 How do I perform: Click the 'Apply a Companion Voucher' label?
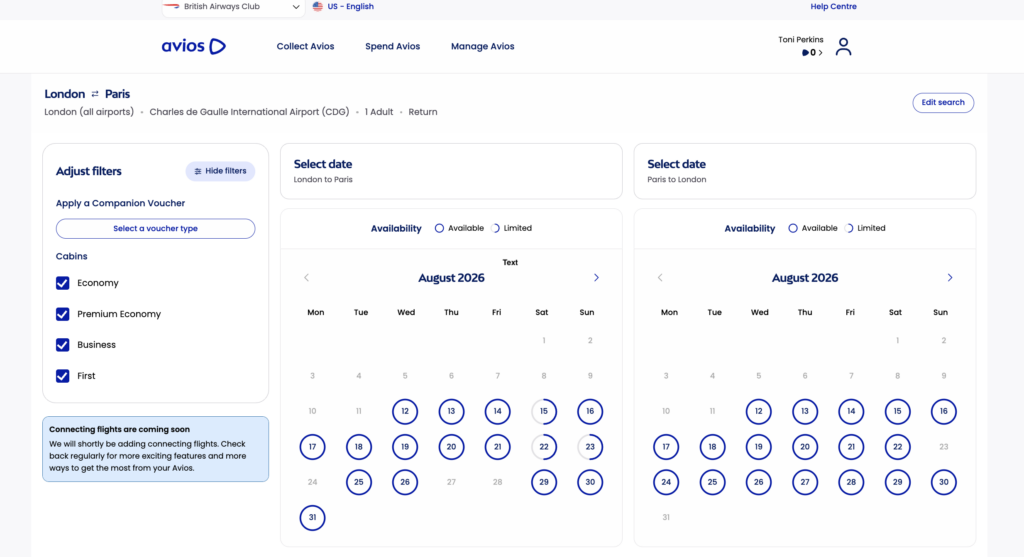(120, 203)
